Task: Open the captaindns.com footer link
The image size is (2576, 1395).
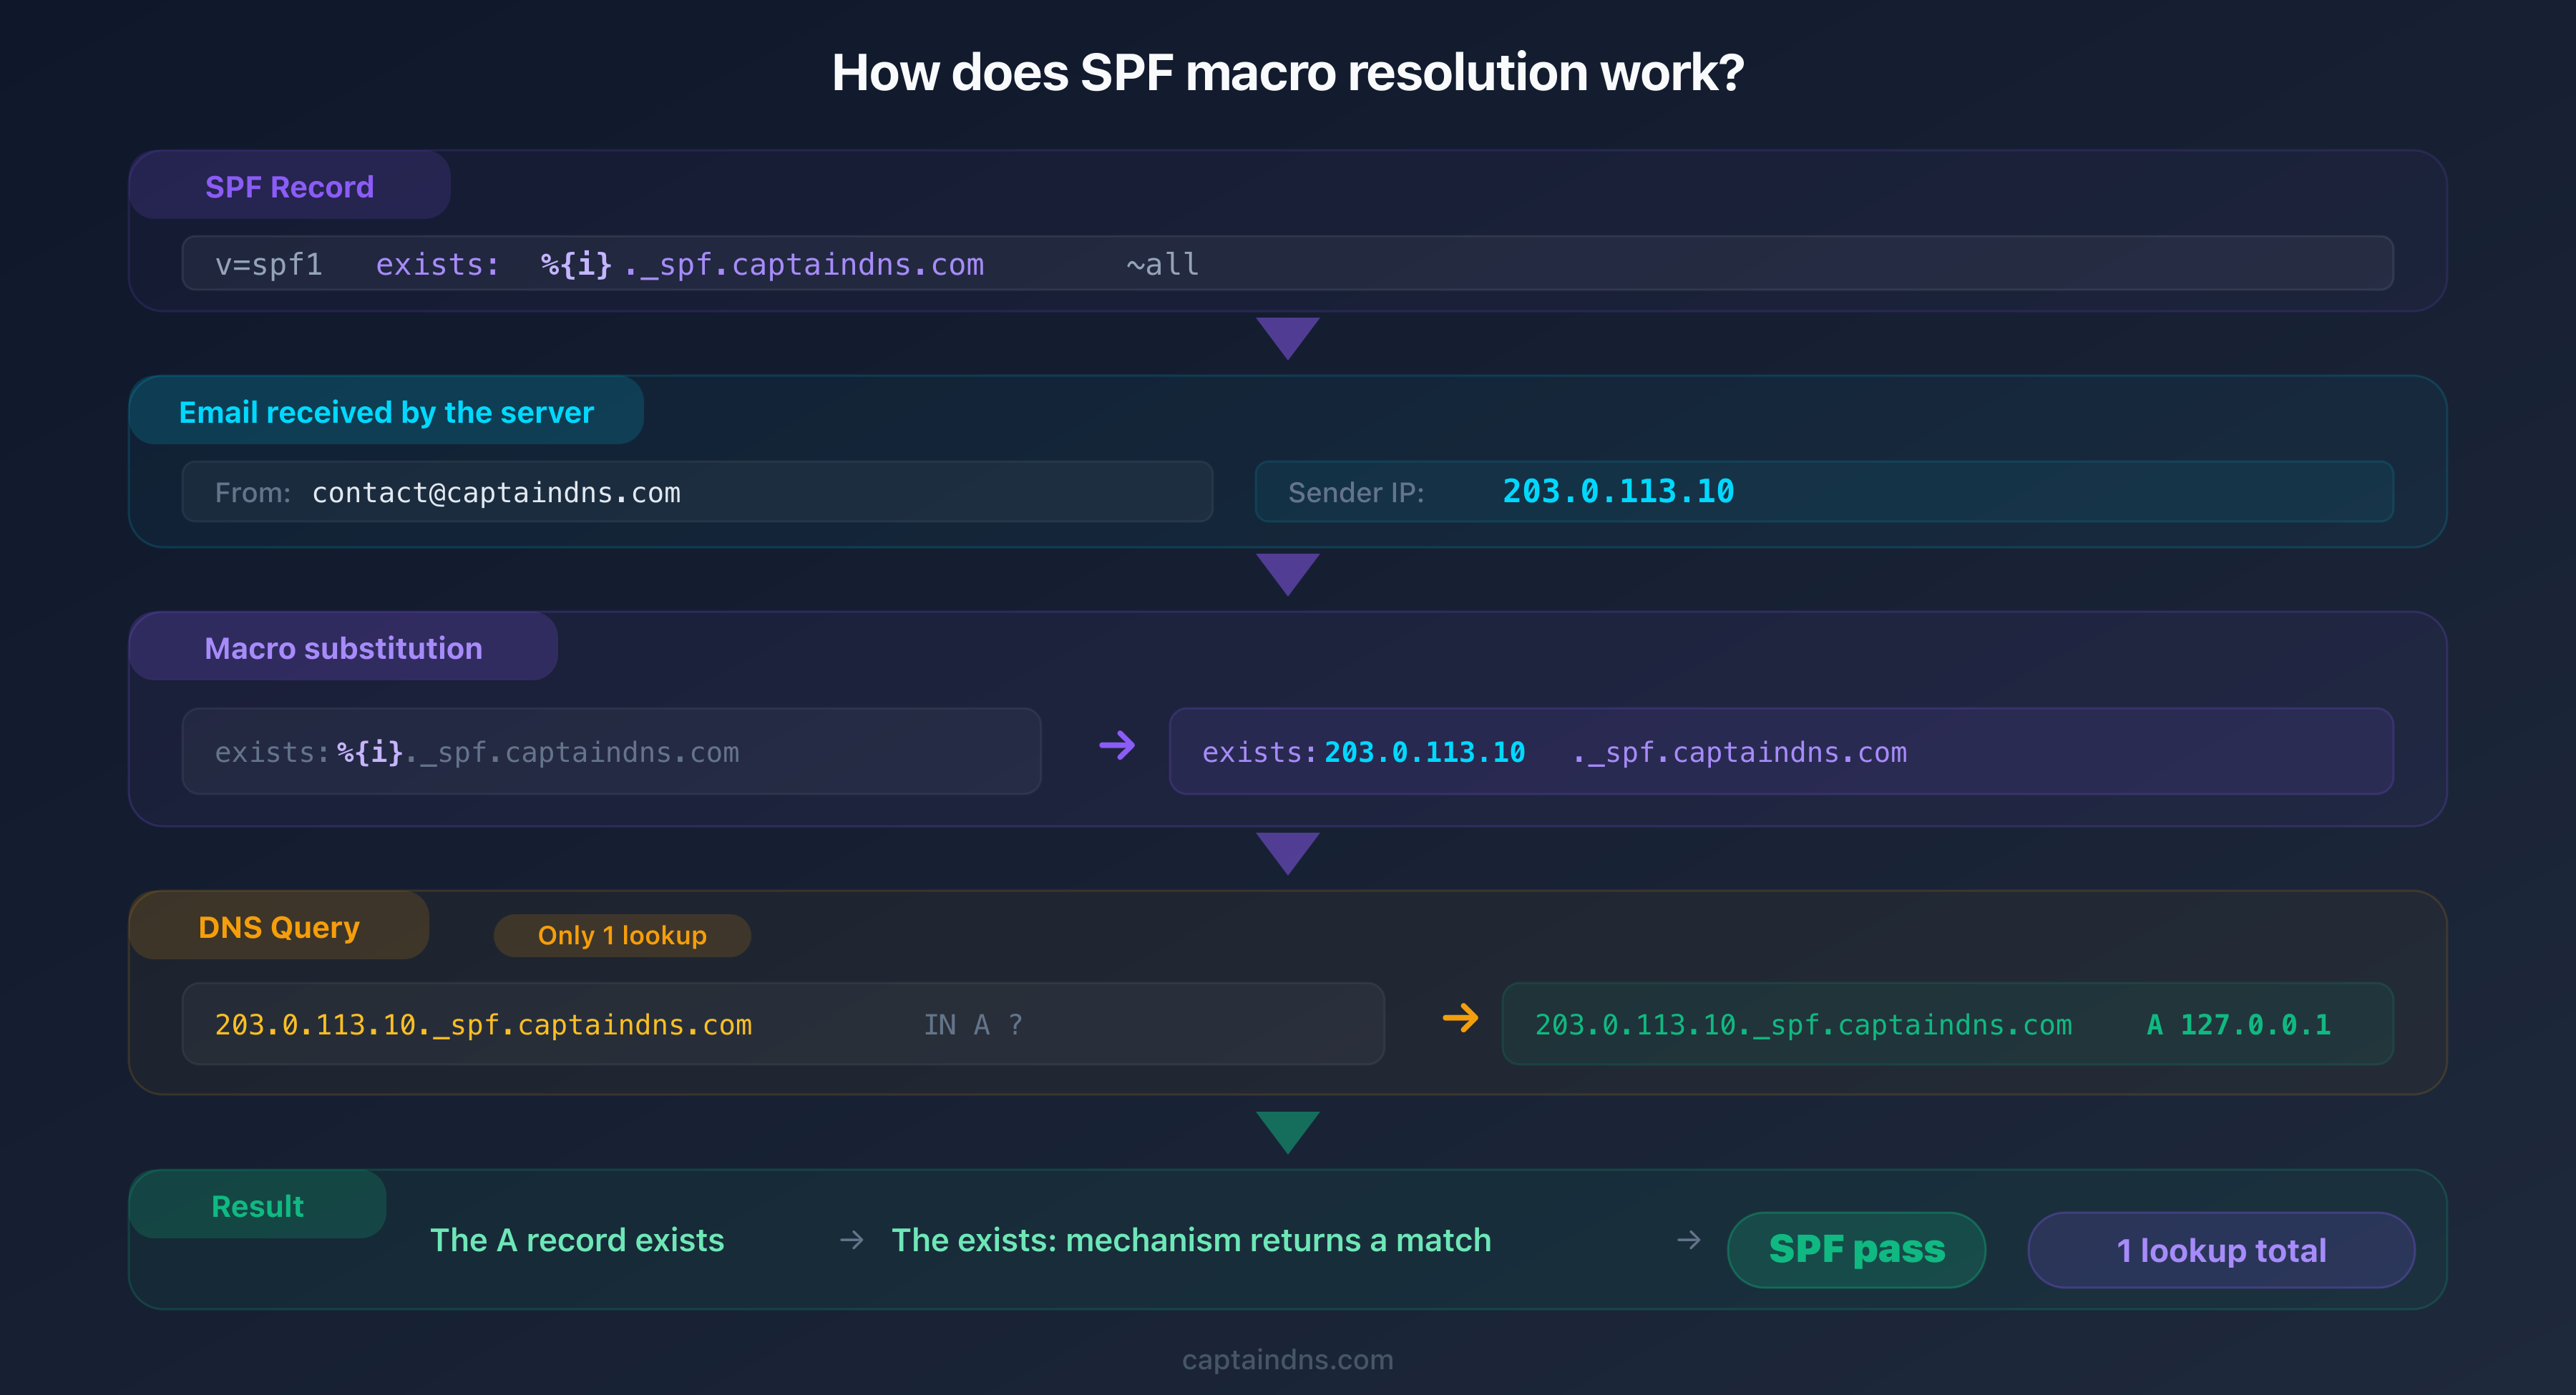Action: (x=1288, y=1359)
